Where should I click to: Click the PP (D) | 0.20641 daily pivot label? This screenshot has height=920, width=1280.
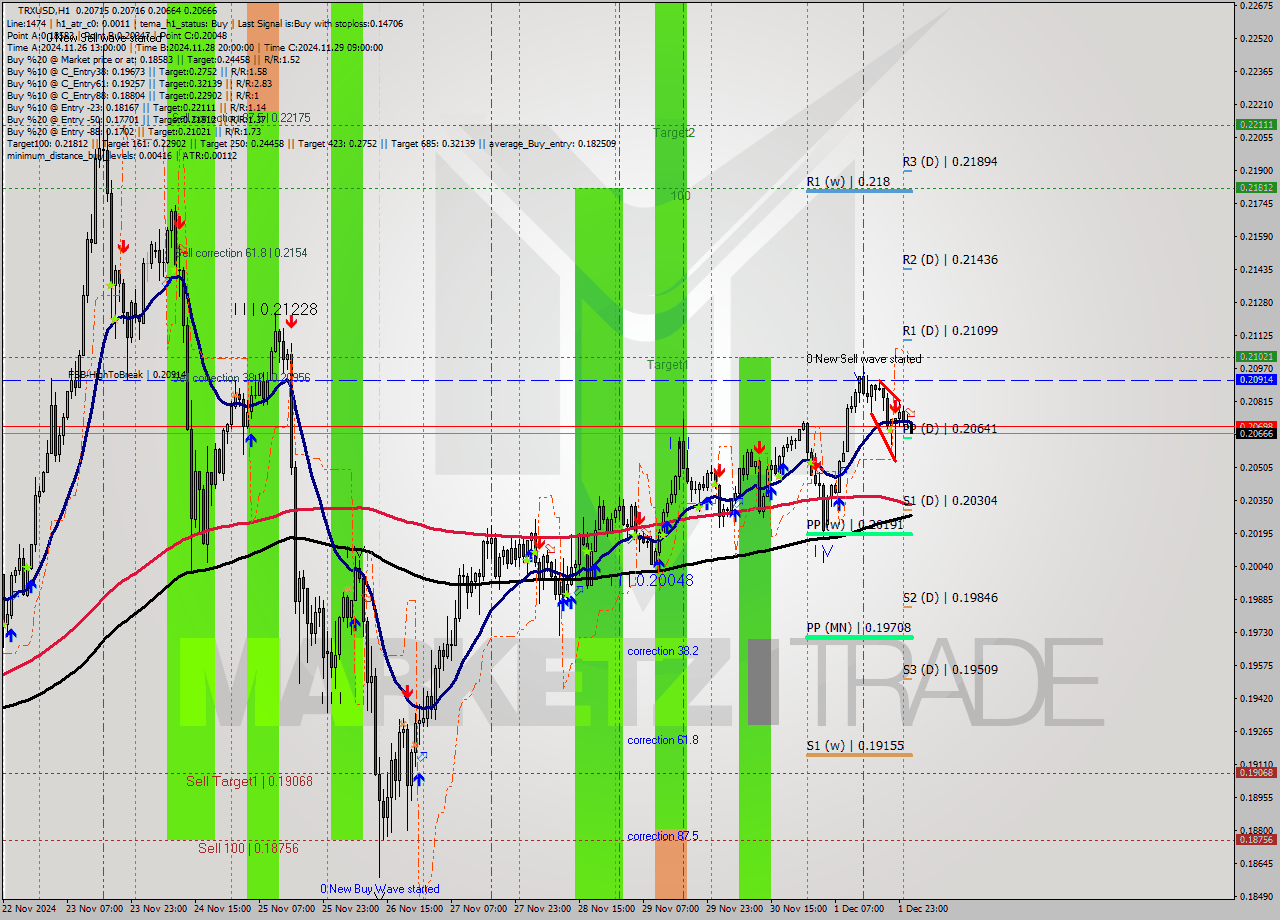coord(950,428)
